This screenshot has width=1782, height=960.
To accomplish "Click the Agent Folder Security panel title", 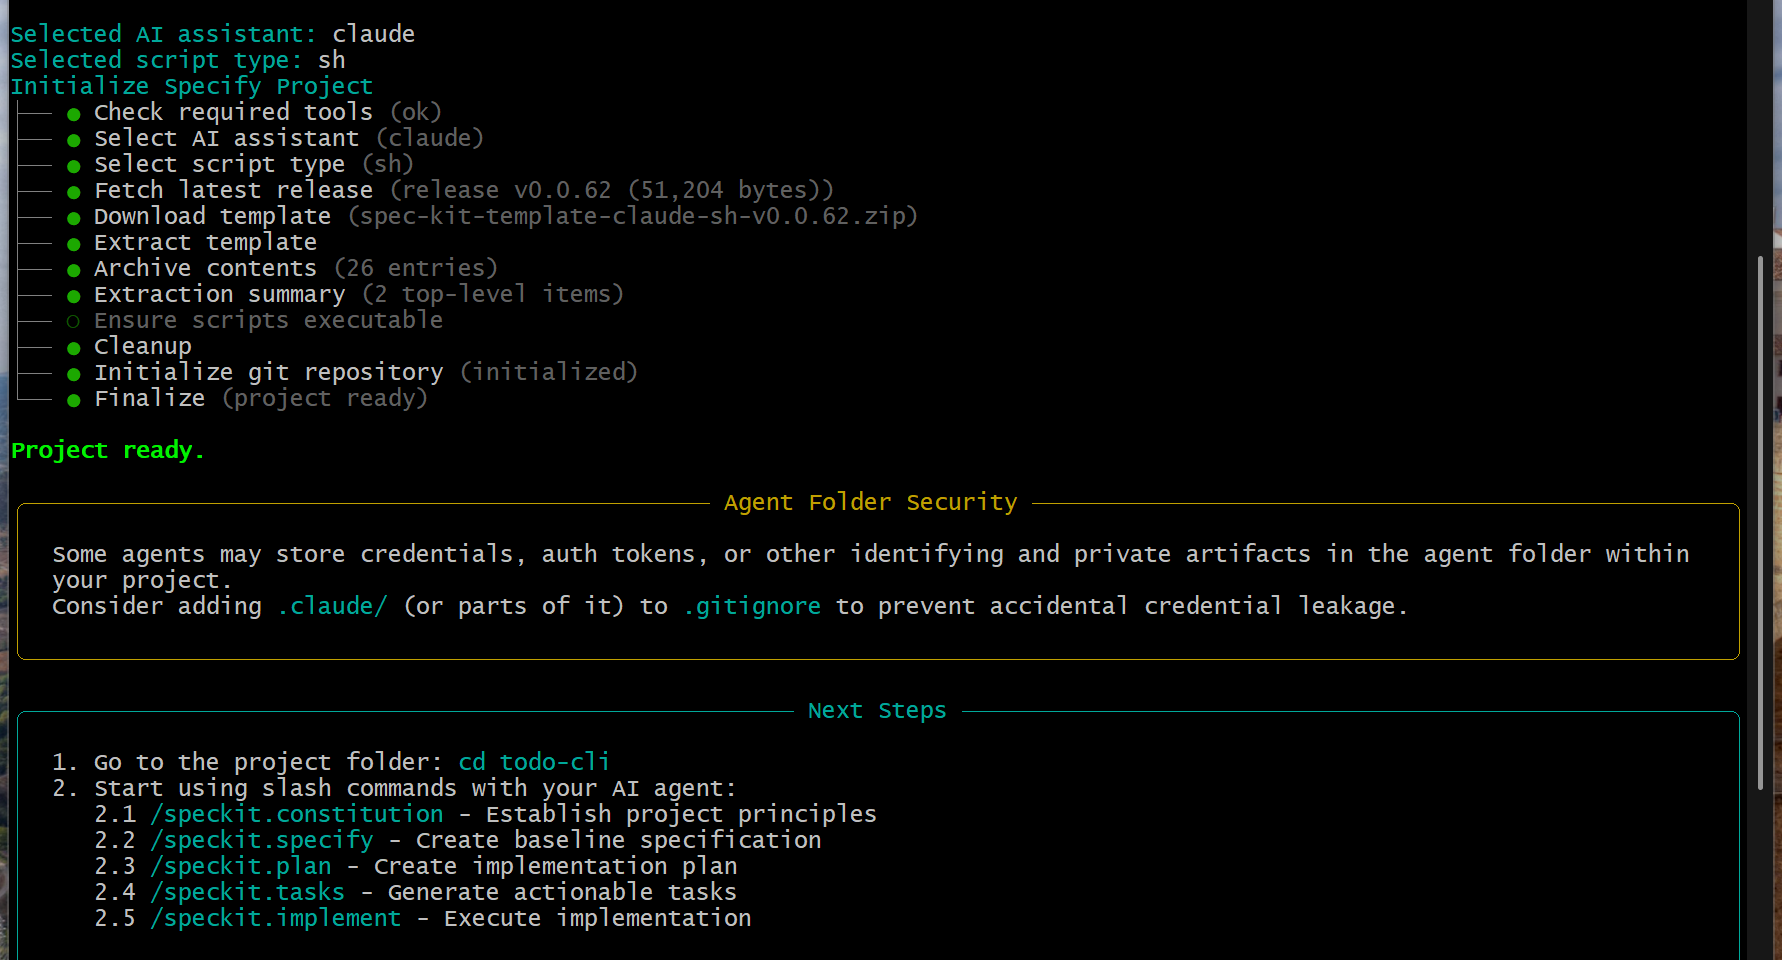I will tap(870, 502).
